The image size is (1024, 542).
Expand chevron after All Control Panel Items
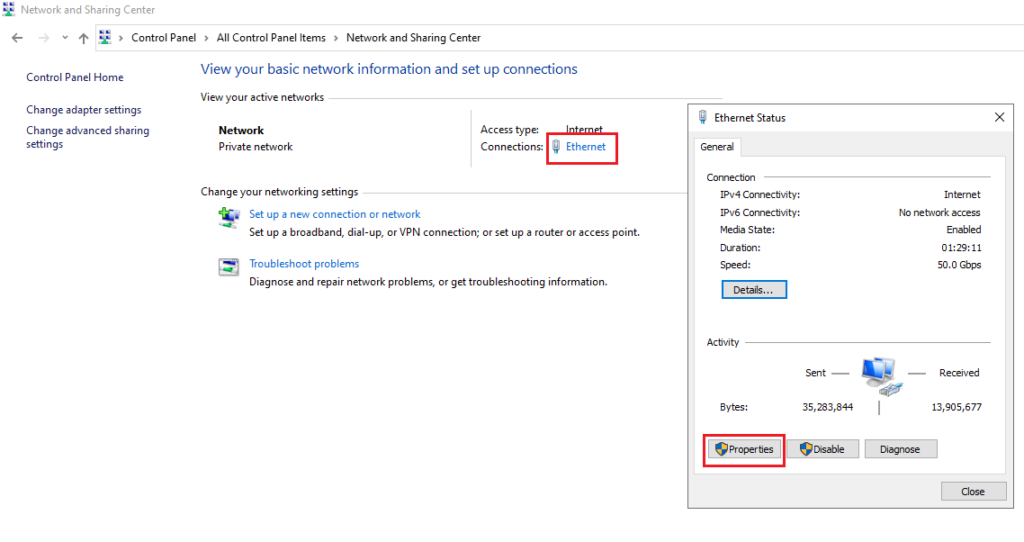point(336,38)
